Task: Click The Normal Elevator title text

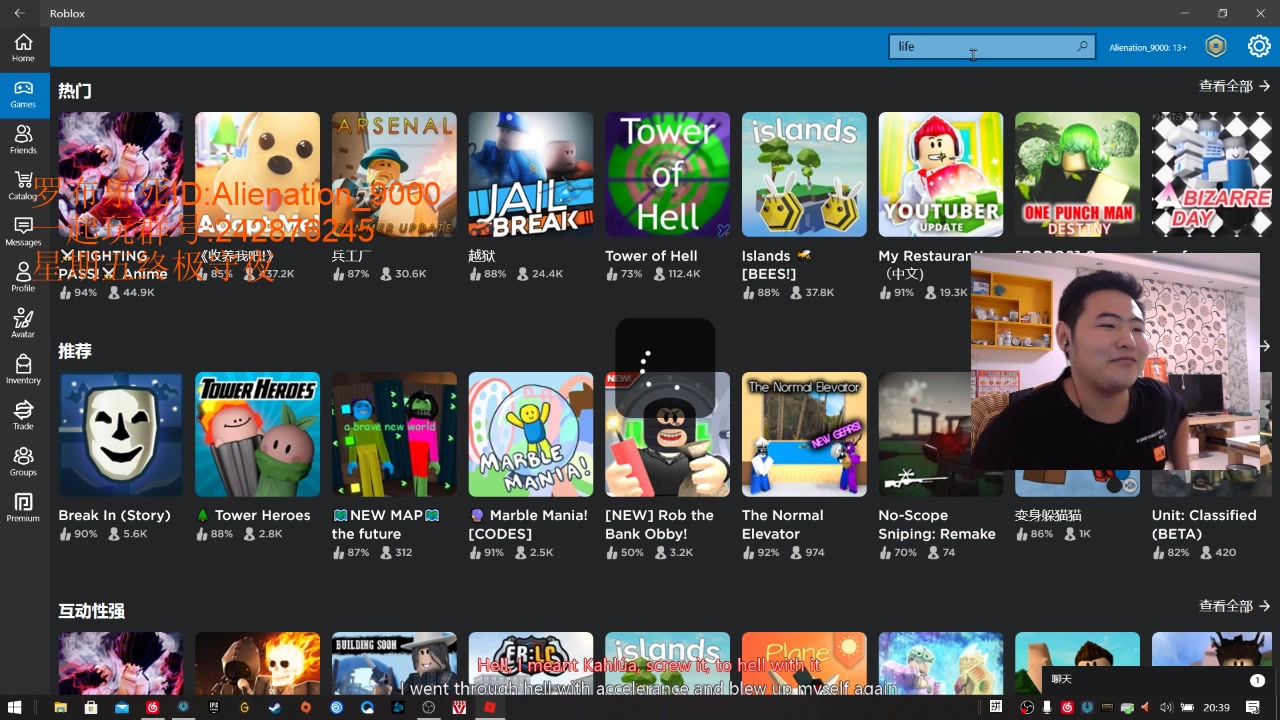Action: [783, 525]
